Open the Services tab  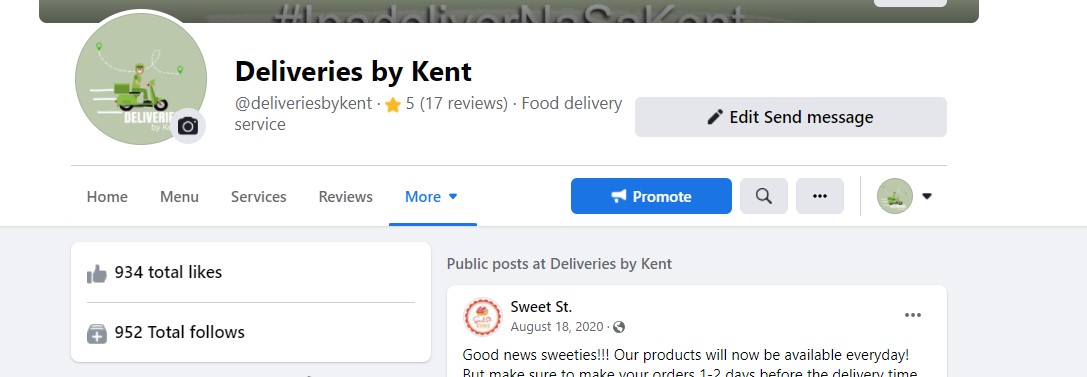pyautogui.click(x=259, y=197)
